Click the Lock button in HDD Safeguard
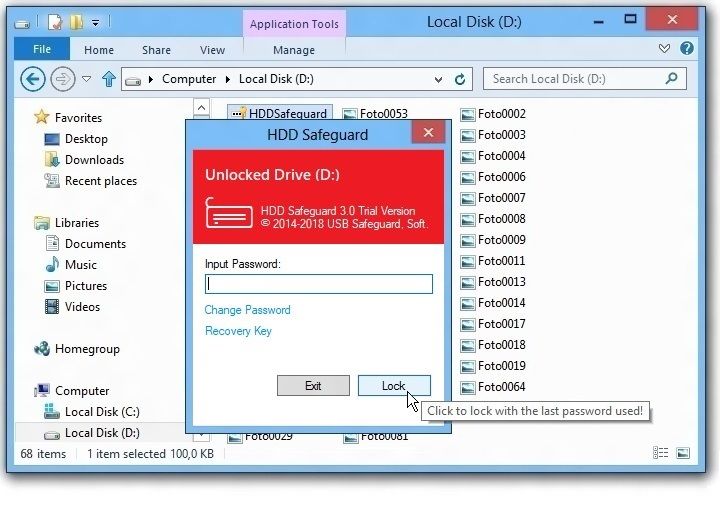 pos(394,386)
